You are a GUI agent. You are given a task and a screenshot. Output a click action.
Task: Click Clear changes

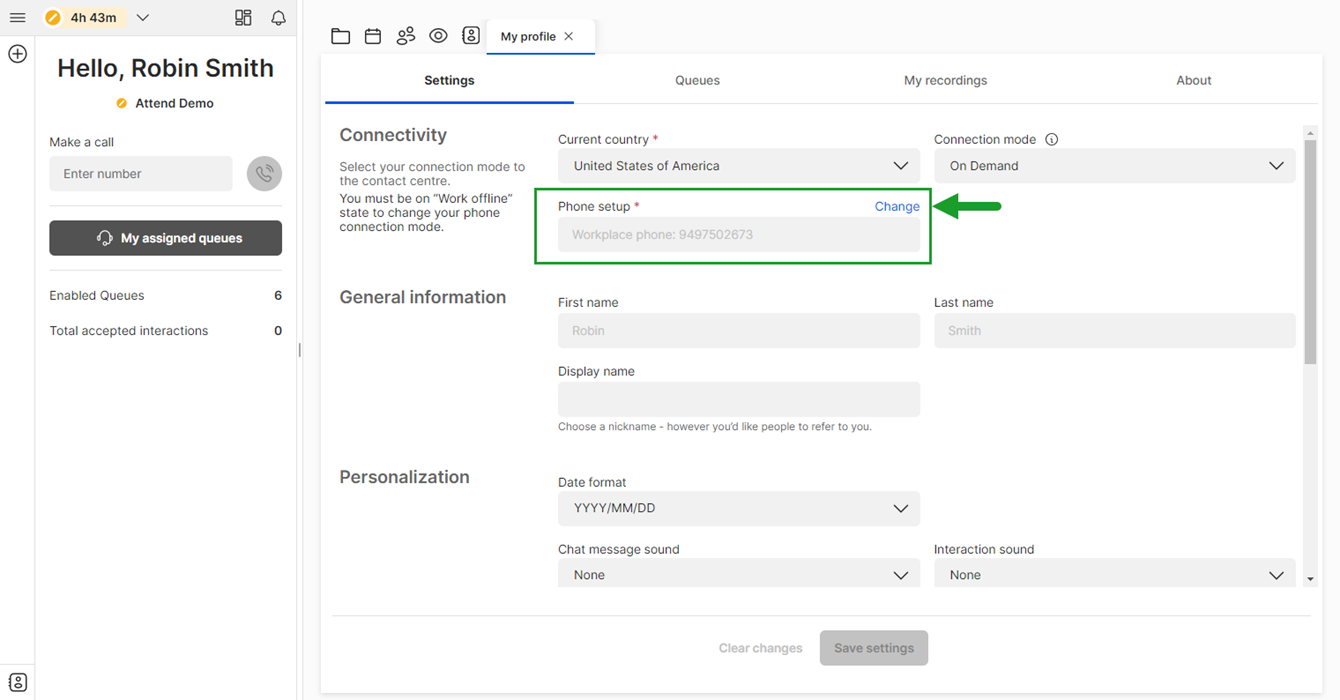pyautogui.click(x=760, y=648)
